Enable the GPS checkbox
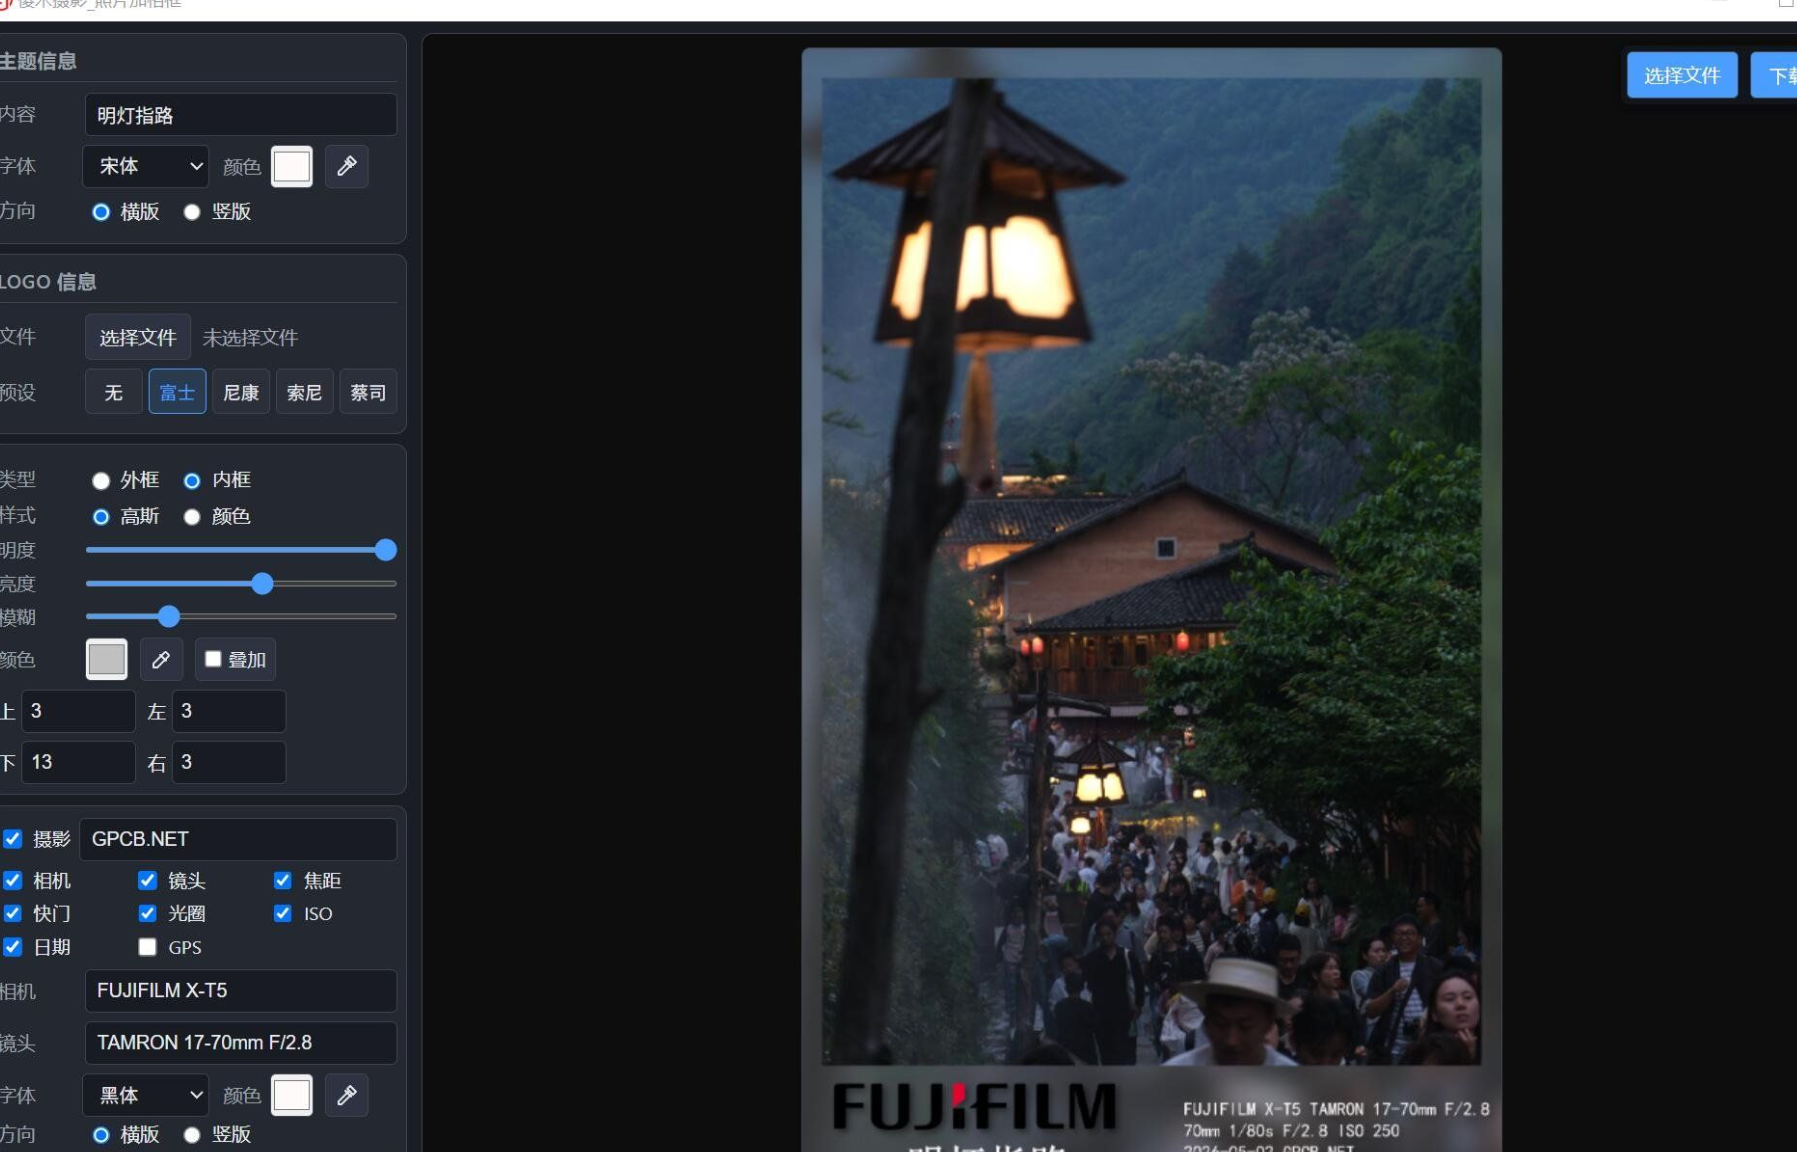The image size is (1797, 1152). pyautogui.click(x=148, y=946)
